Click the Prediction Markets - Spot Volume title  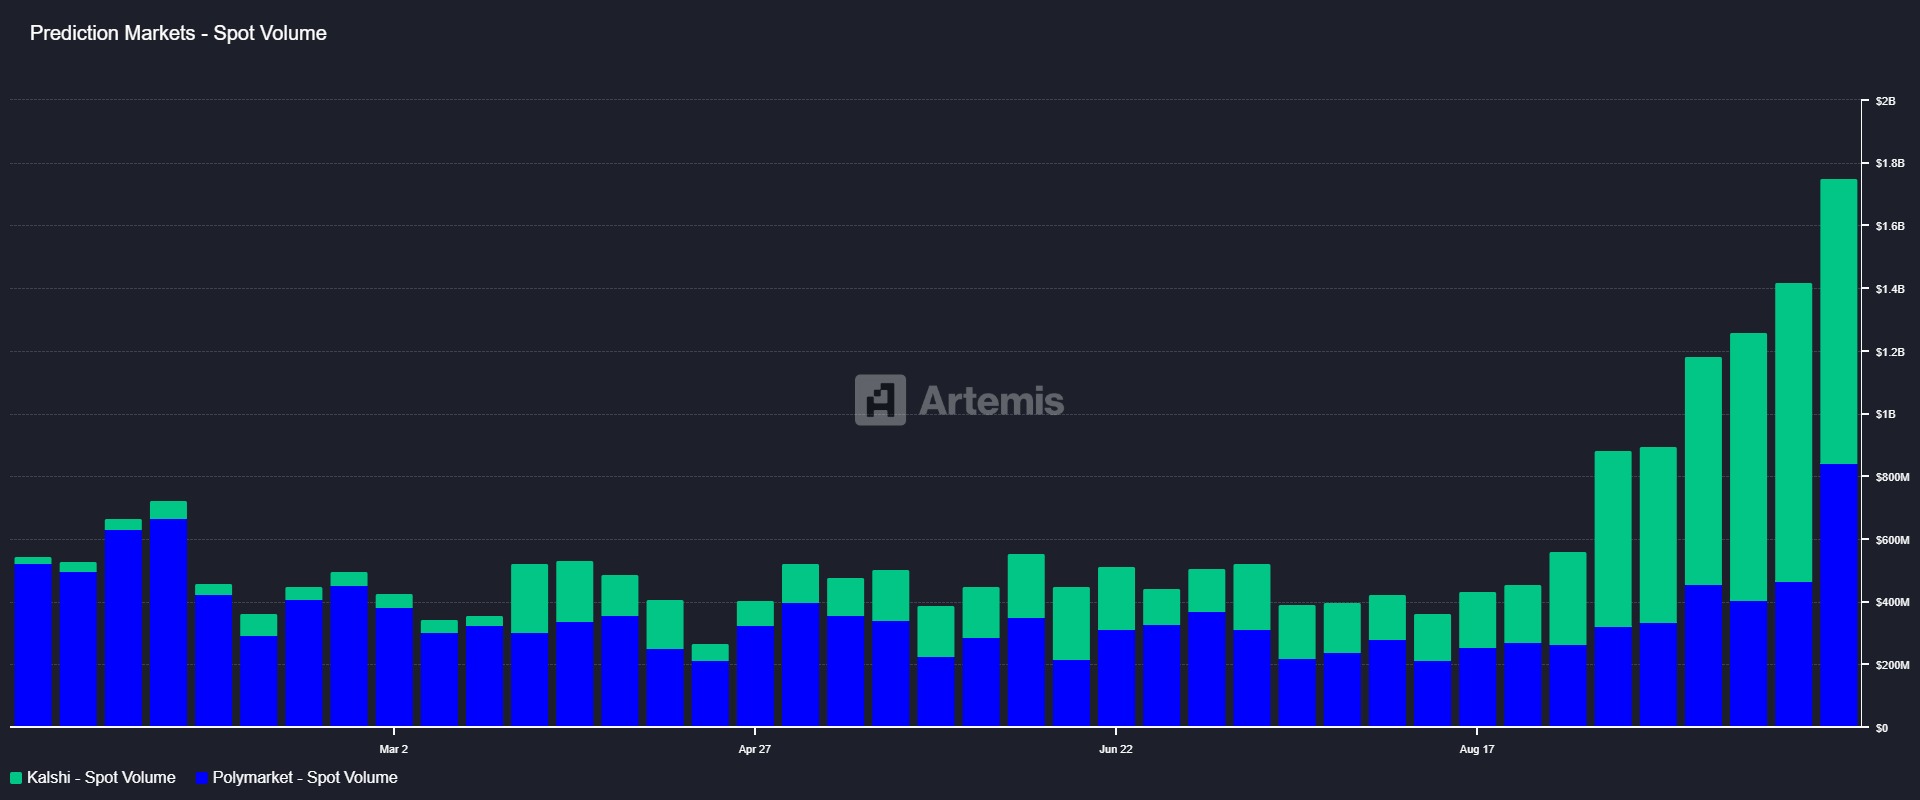coord(178,33)
